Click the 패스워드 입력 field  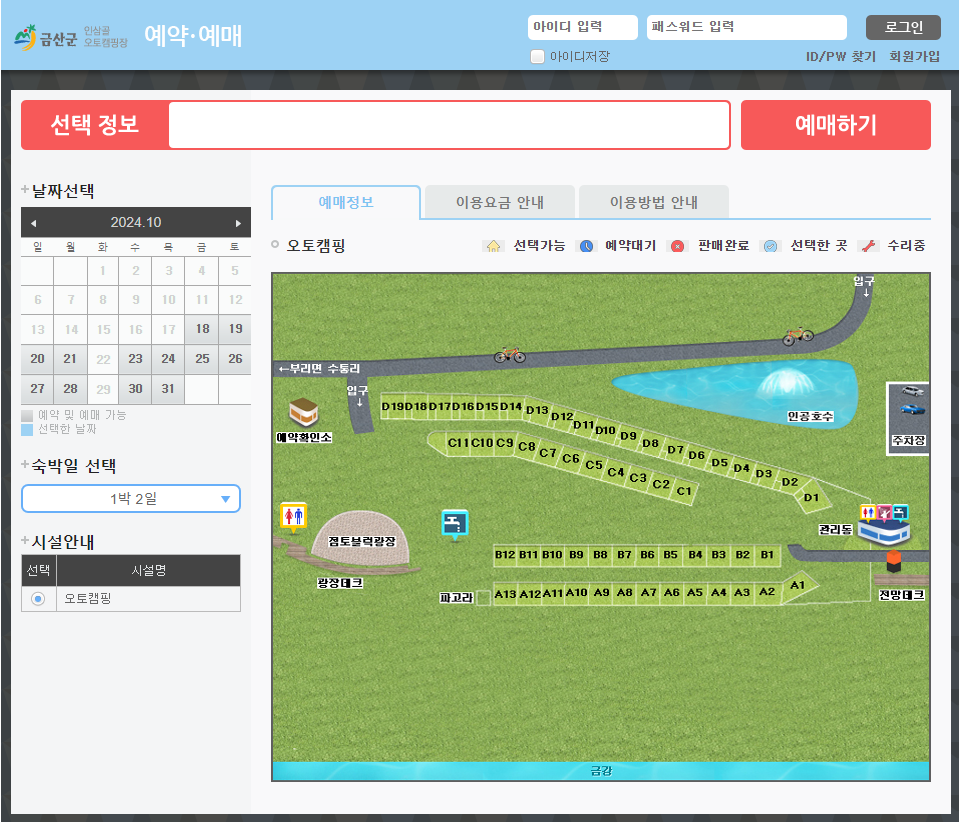(x=747, y=28)
